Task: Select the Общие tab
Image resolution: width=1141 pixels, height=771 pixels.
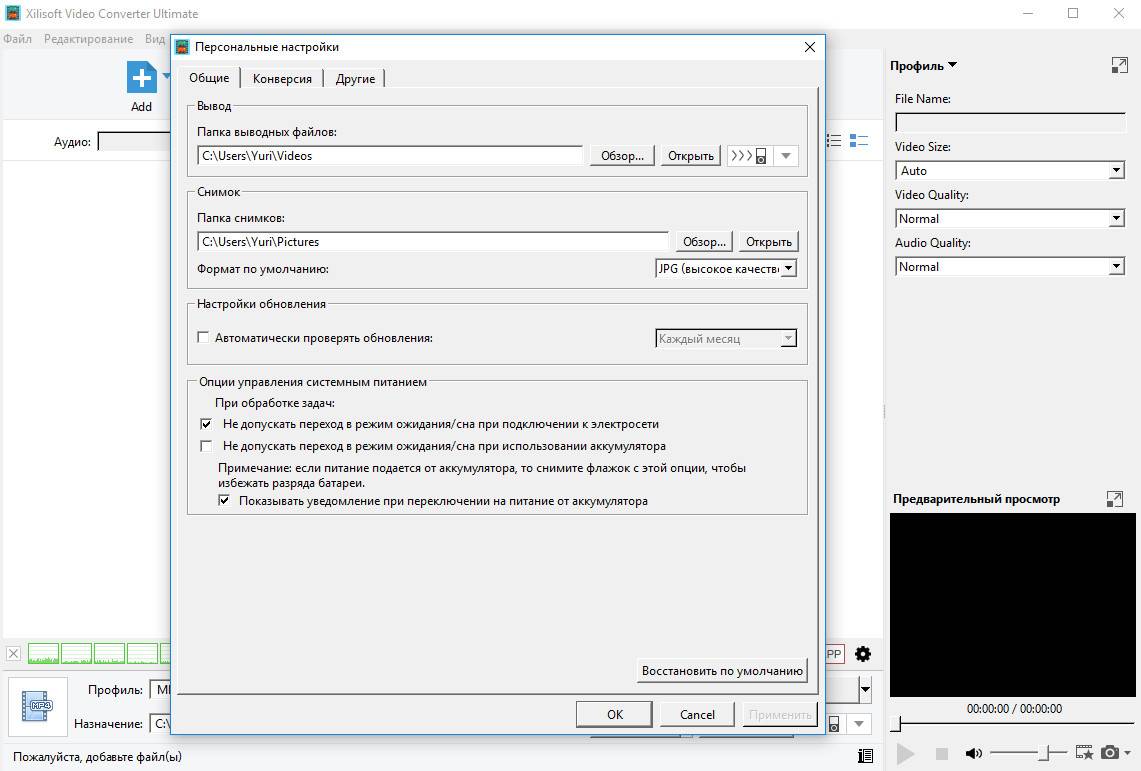Action: (209, 78)
